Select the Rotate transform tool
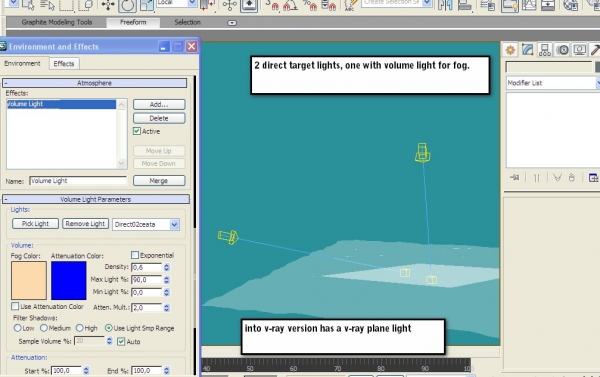600x377 pixels. (127, 5)
